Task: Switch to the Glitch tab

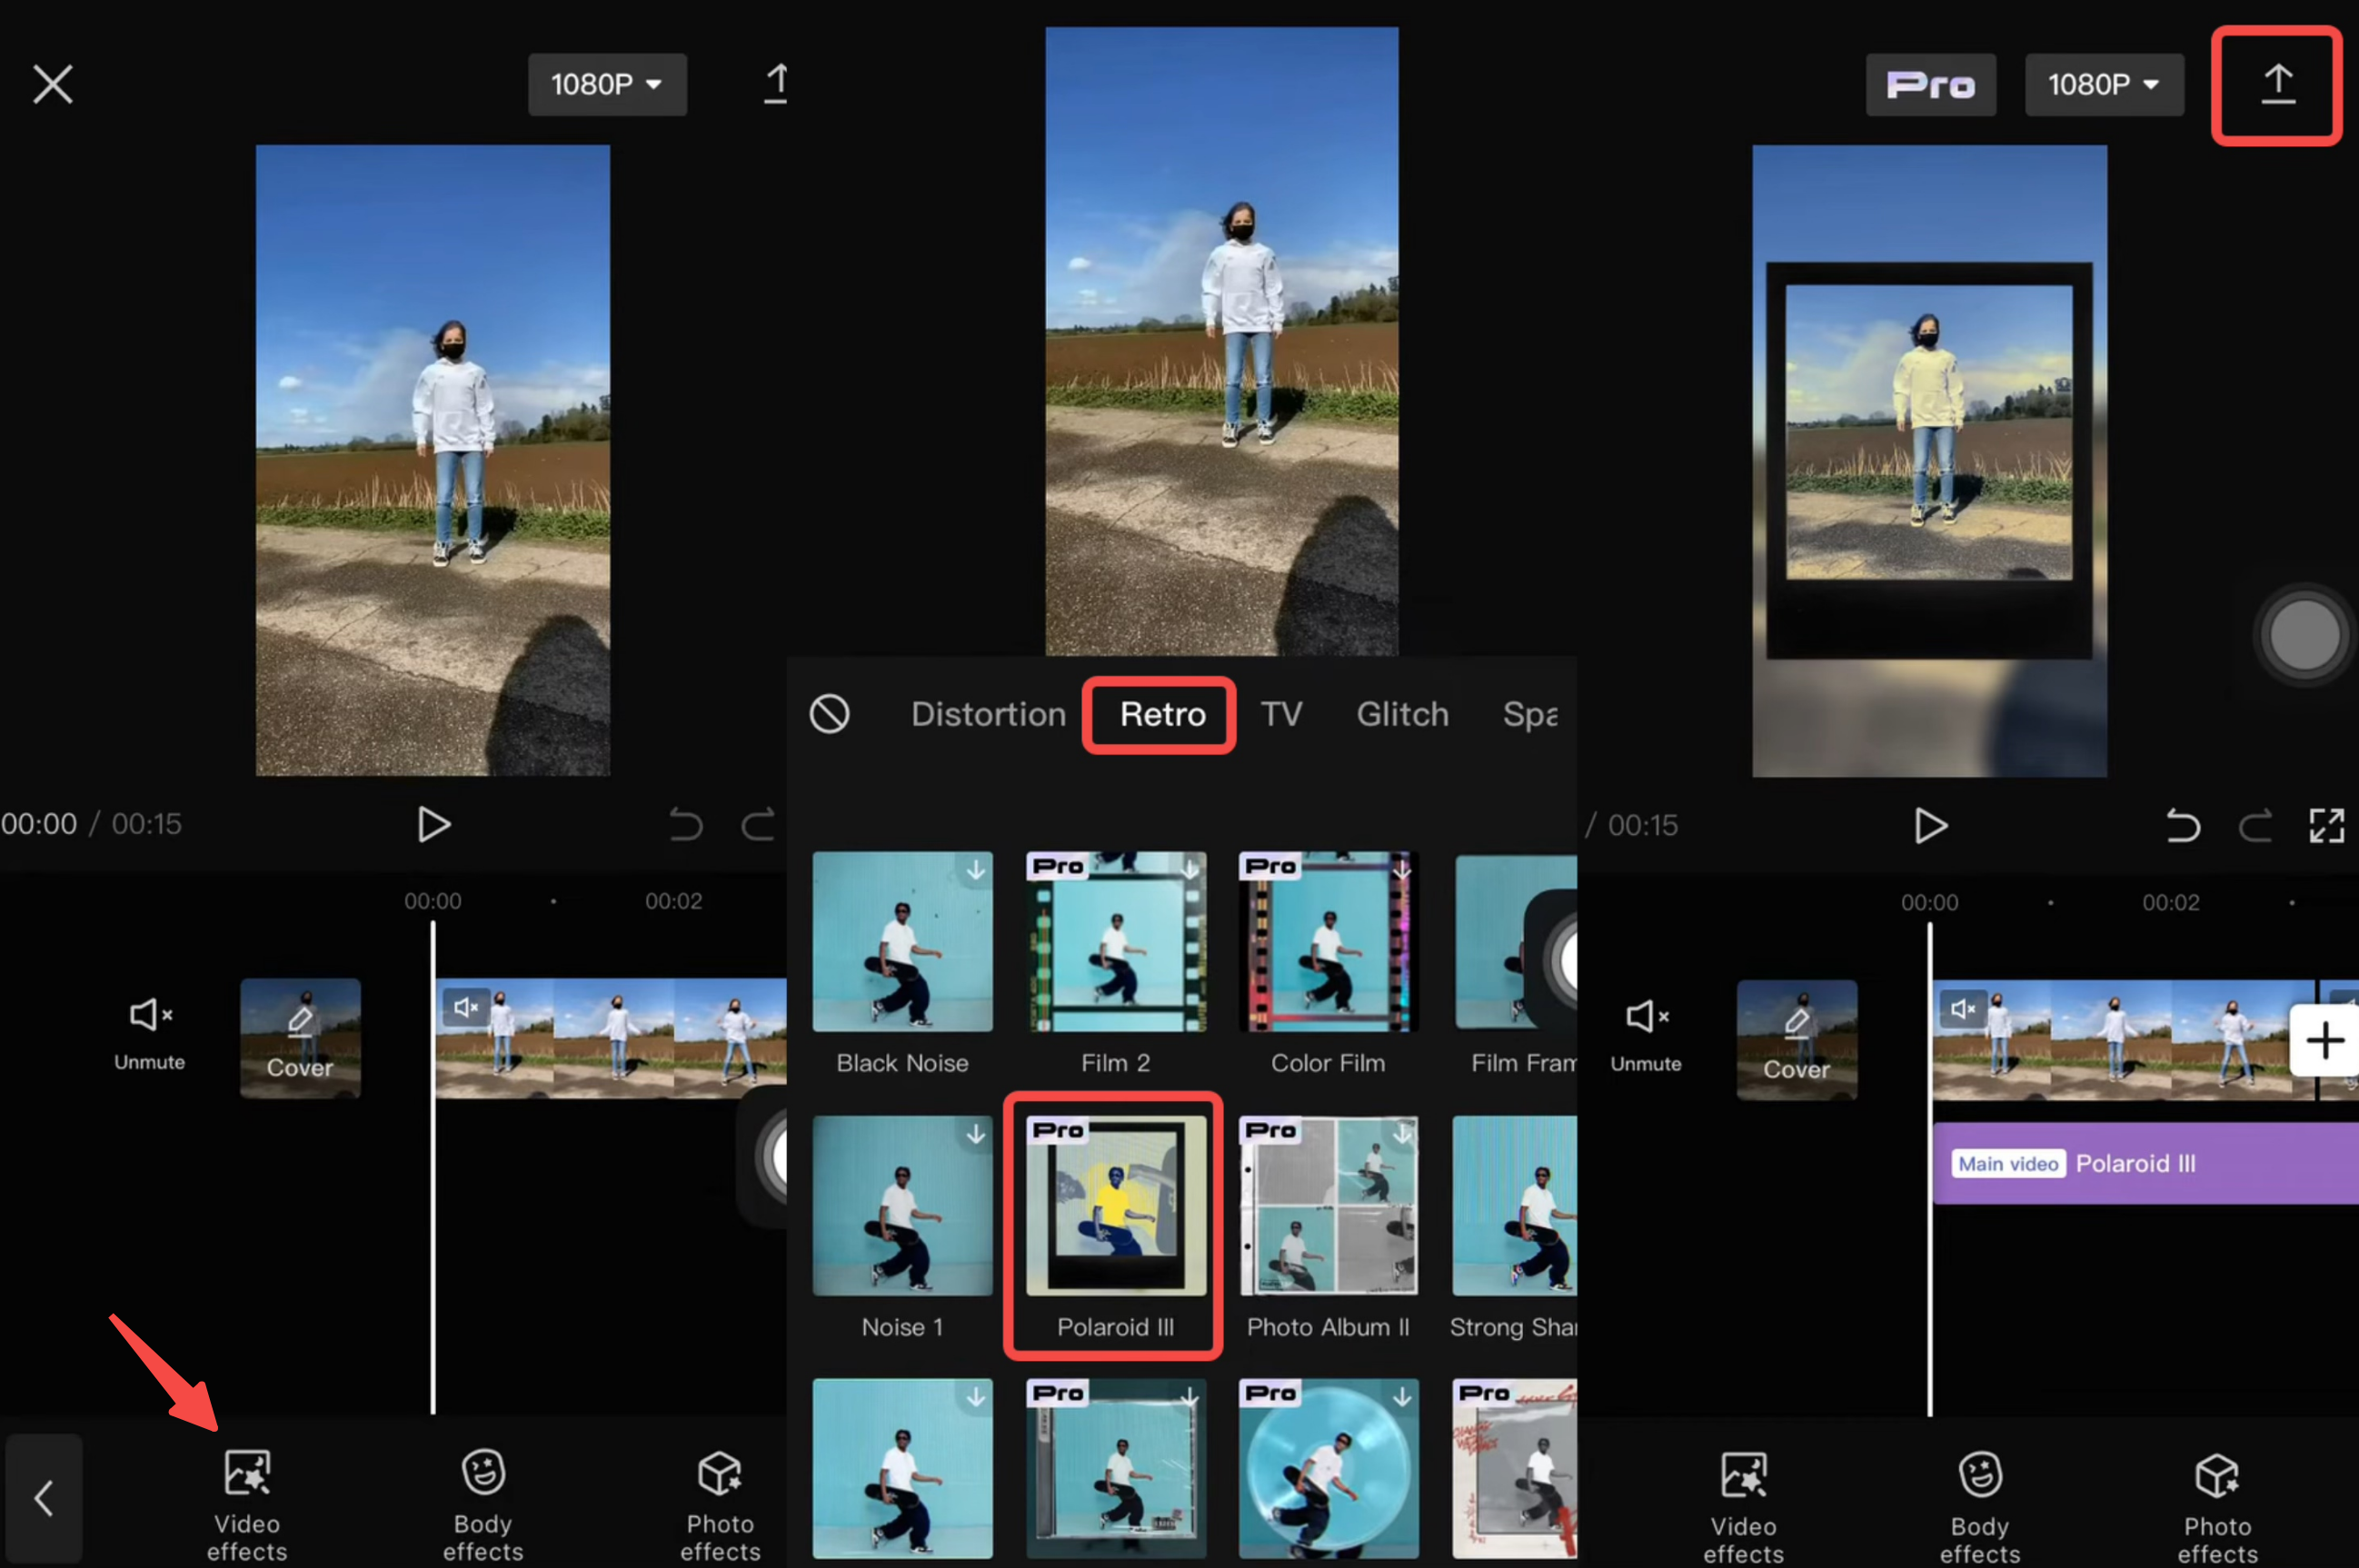Action: point(1402,714)
